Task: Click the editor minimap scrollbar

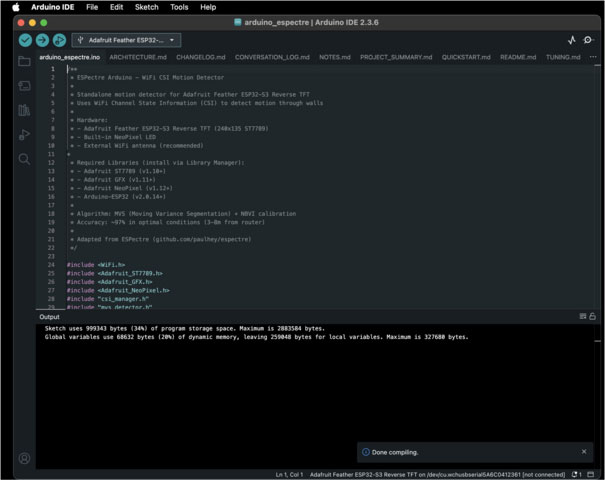Action: click(x=598, y=187)
